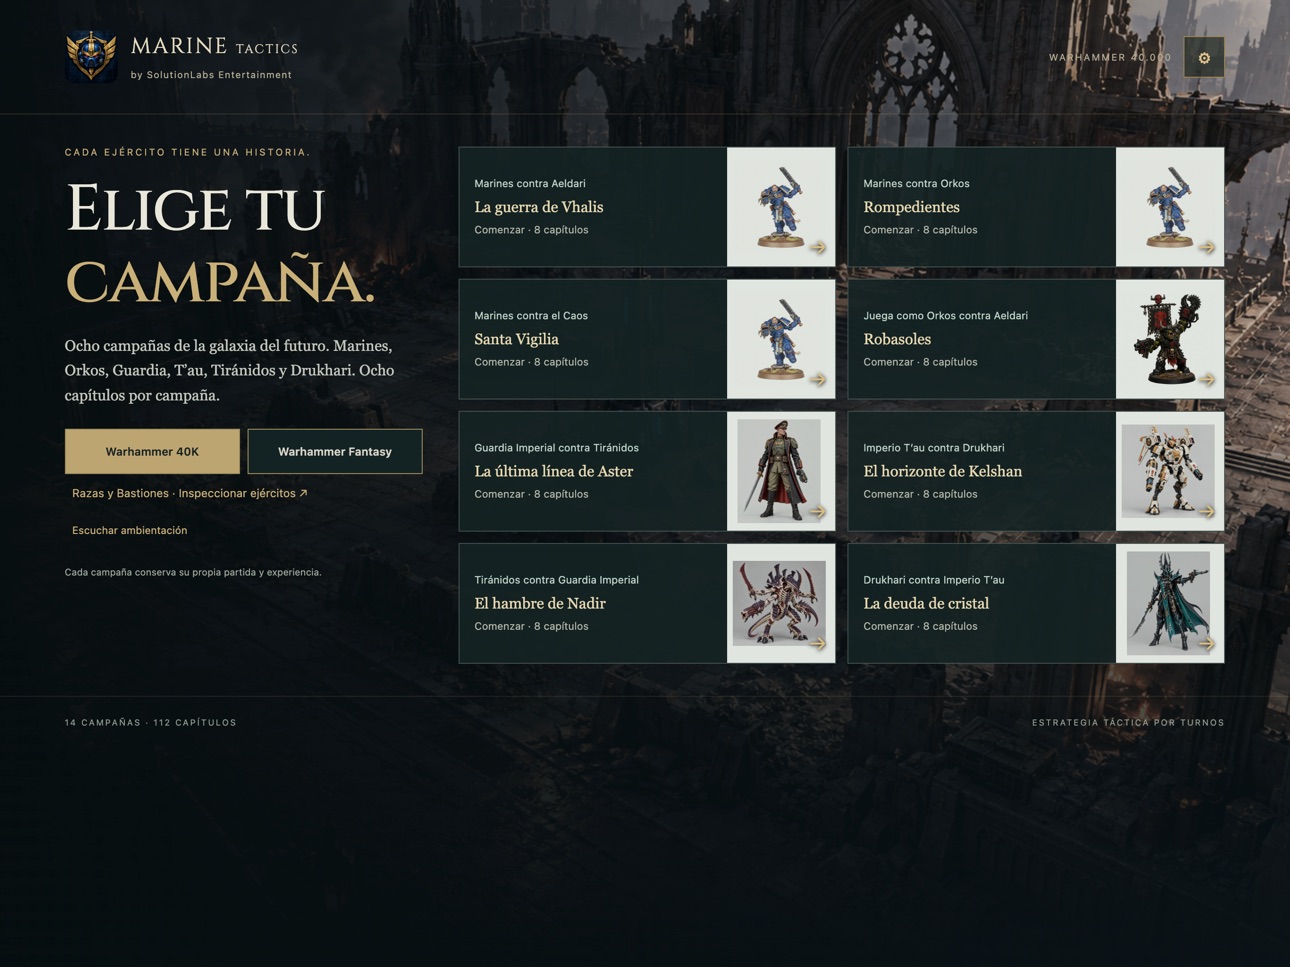Image resolution: width=1290 pixels, height=967 pixels.
Task: Click the MARINE TACTICS title text
Action: coord(214,46)
